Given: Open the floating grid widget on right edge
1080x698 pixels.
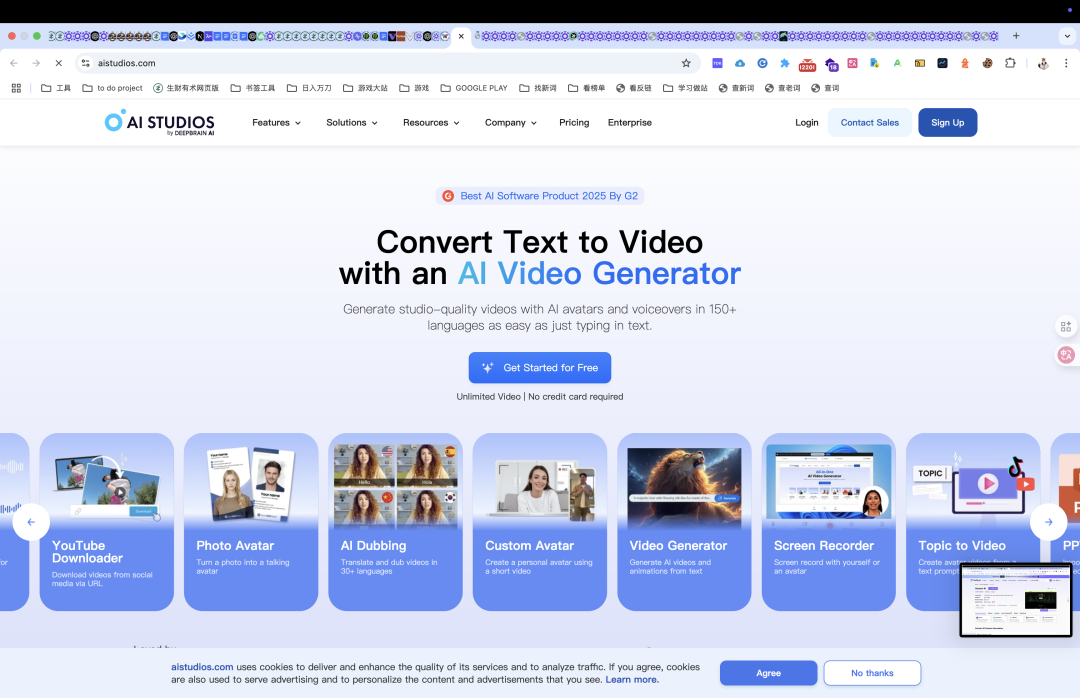Looking at the screenshot, I should 1066,327.
